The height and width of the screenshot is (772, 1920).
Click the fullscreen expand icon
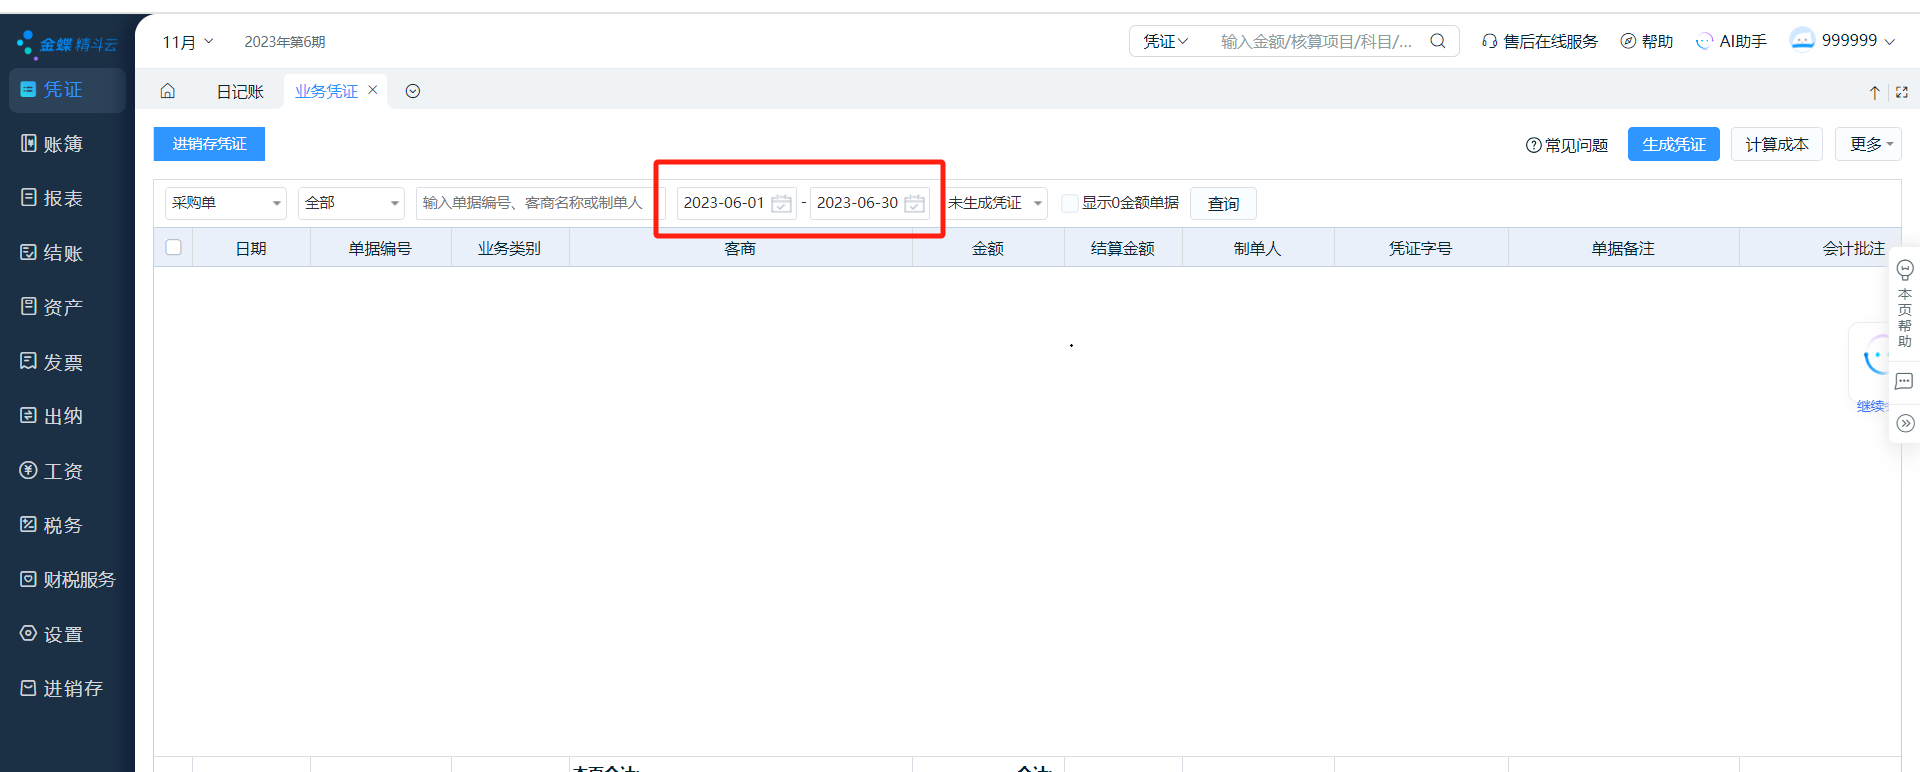coord(1902,92)
